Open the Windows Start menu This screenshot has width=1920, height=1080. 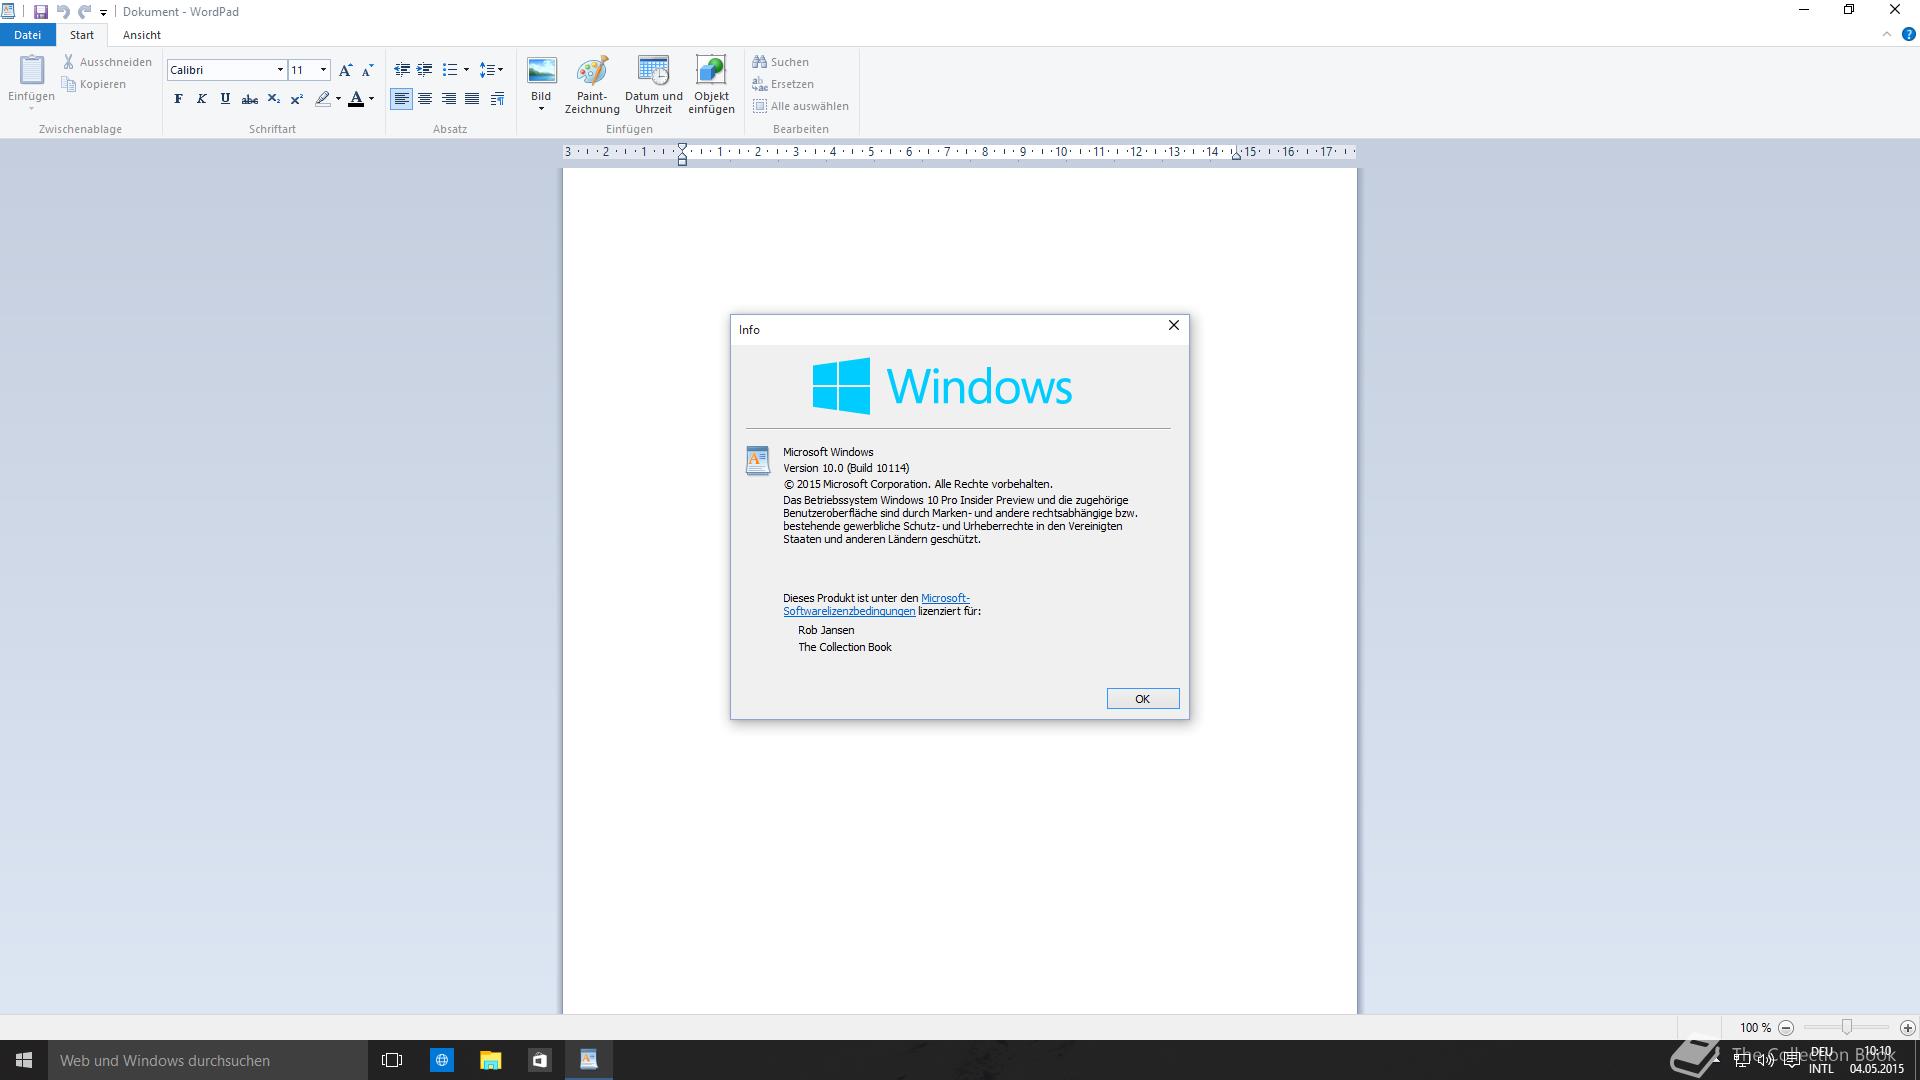pyautogui.click(x=24, y=1060)
